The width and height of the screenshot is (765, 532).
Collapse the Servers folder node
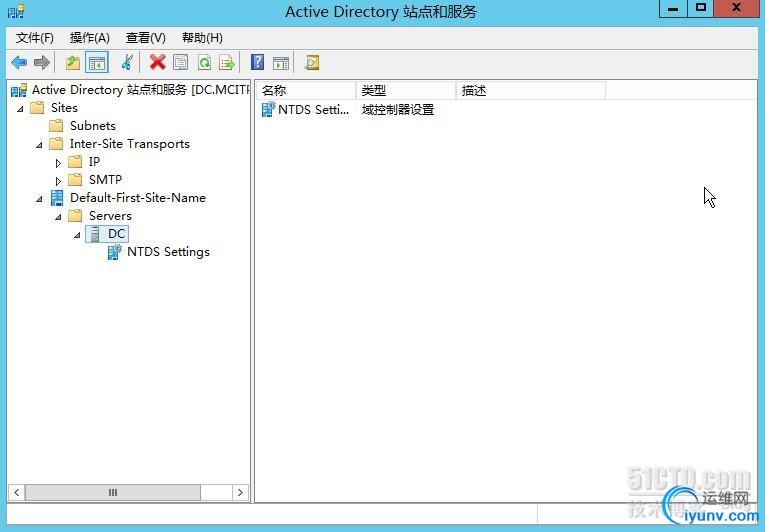coord(59,217)
